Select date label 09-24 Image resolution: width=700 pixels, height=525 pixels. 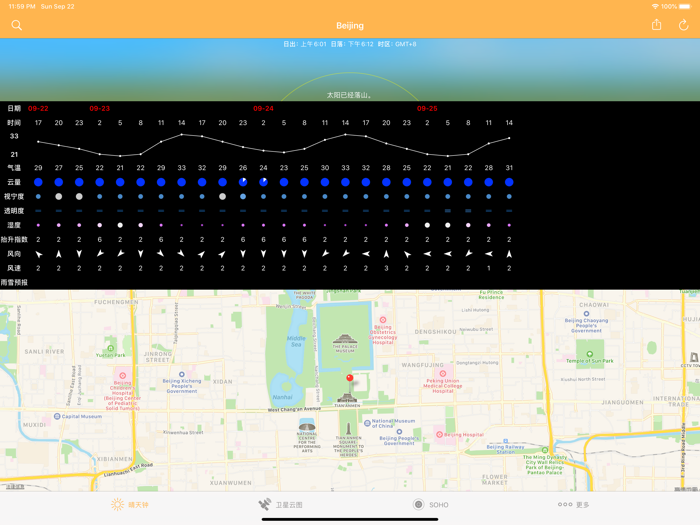point(263,108)
